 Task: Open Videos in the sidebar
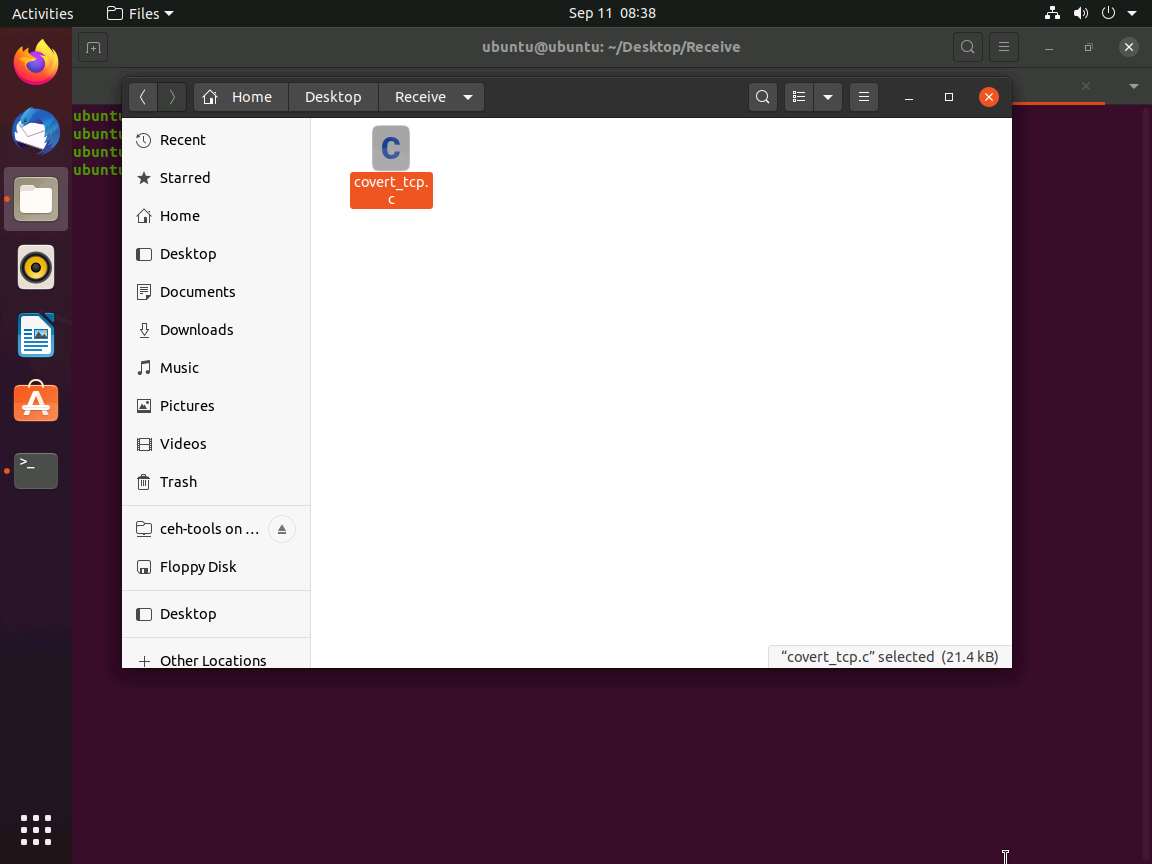(216, 444)
